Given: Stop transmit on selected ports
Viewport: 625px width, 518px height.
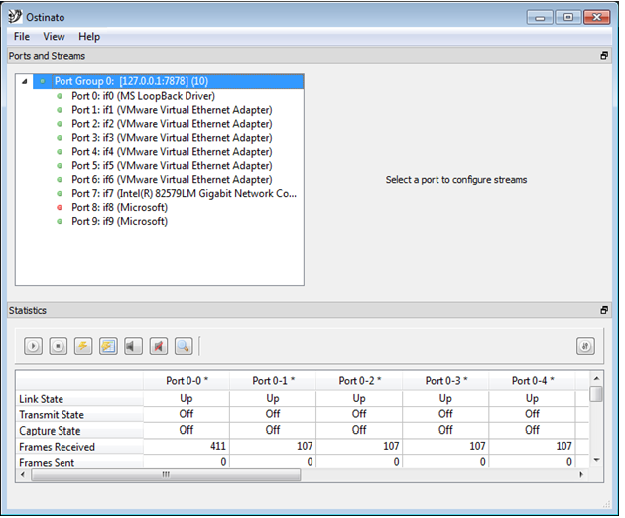Looking at the screenshot, I should tap(58, 346).
